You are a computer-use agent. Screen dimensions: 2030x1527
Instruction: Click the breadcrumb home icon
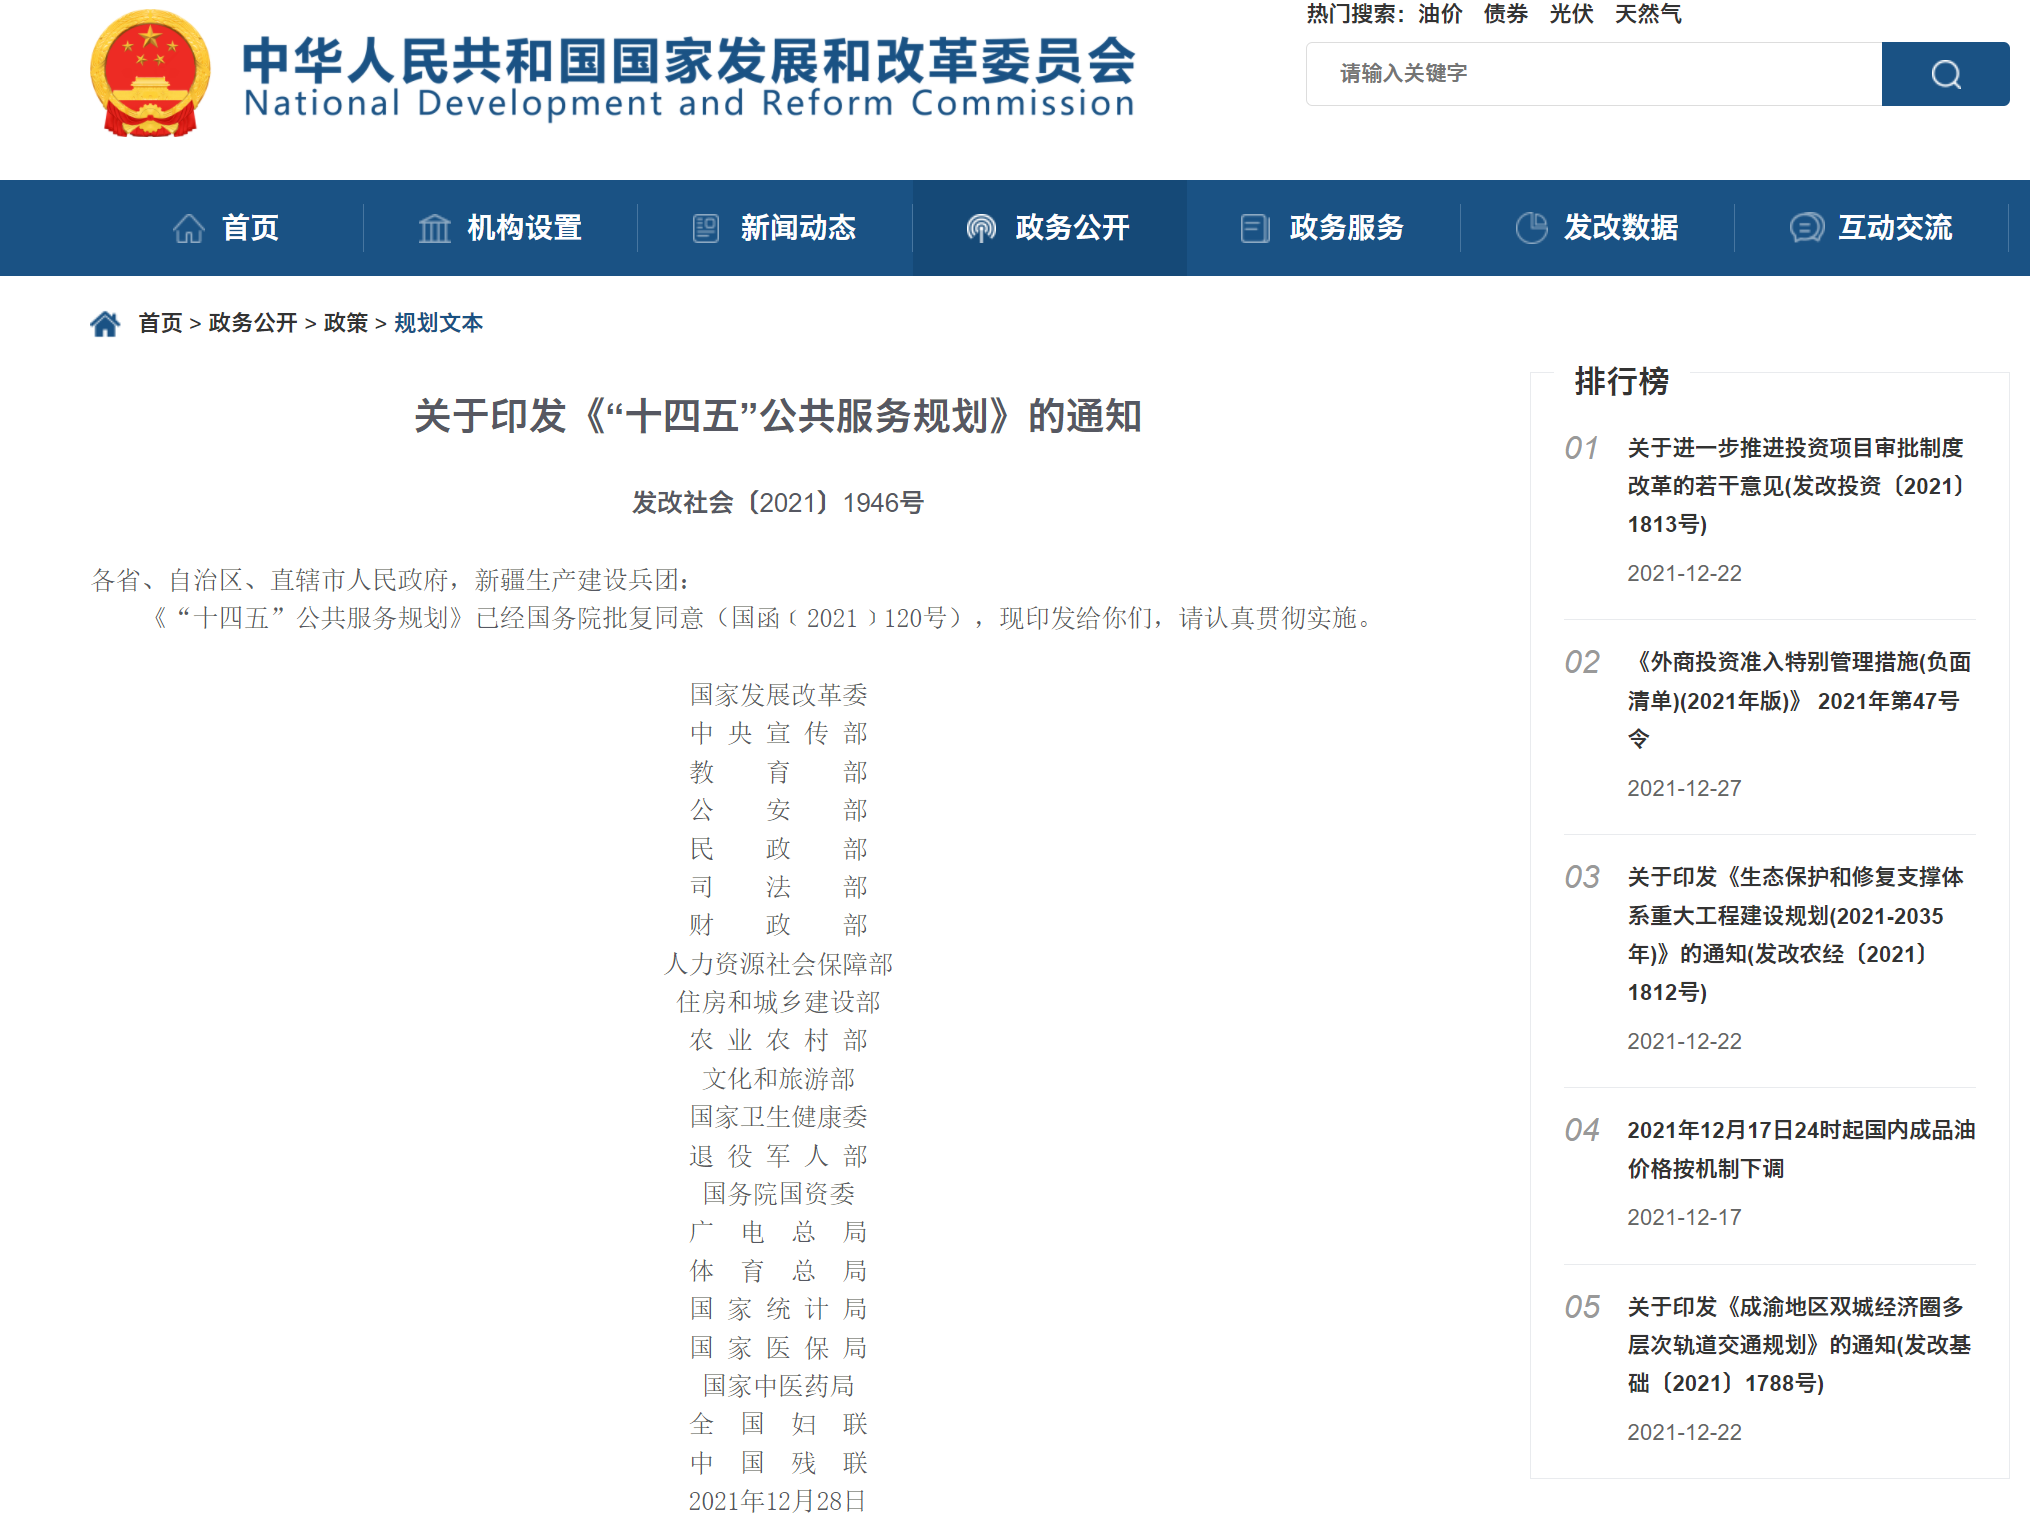pos(105,323)
